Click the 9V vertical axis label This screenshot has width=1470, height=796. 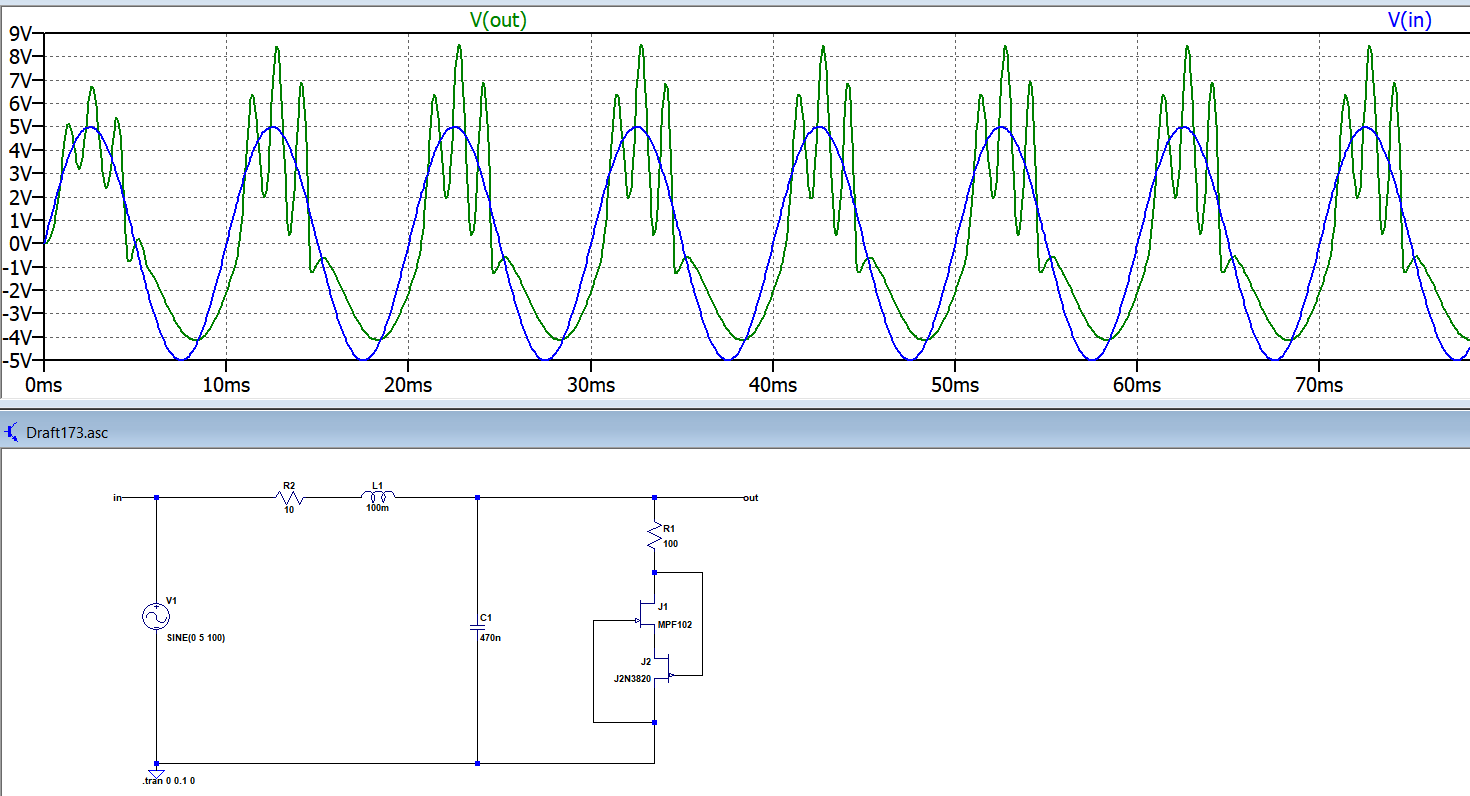pos(22,34)
